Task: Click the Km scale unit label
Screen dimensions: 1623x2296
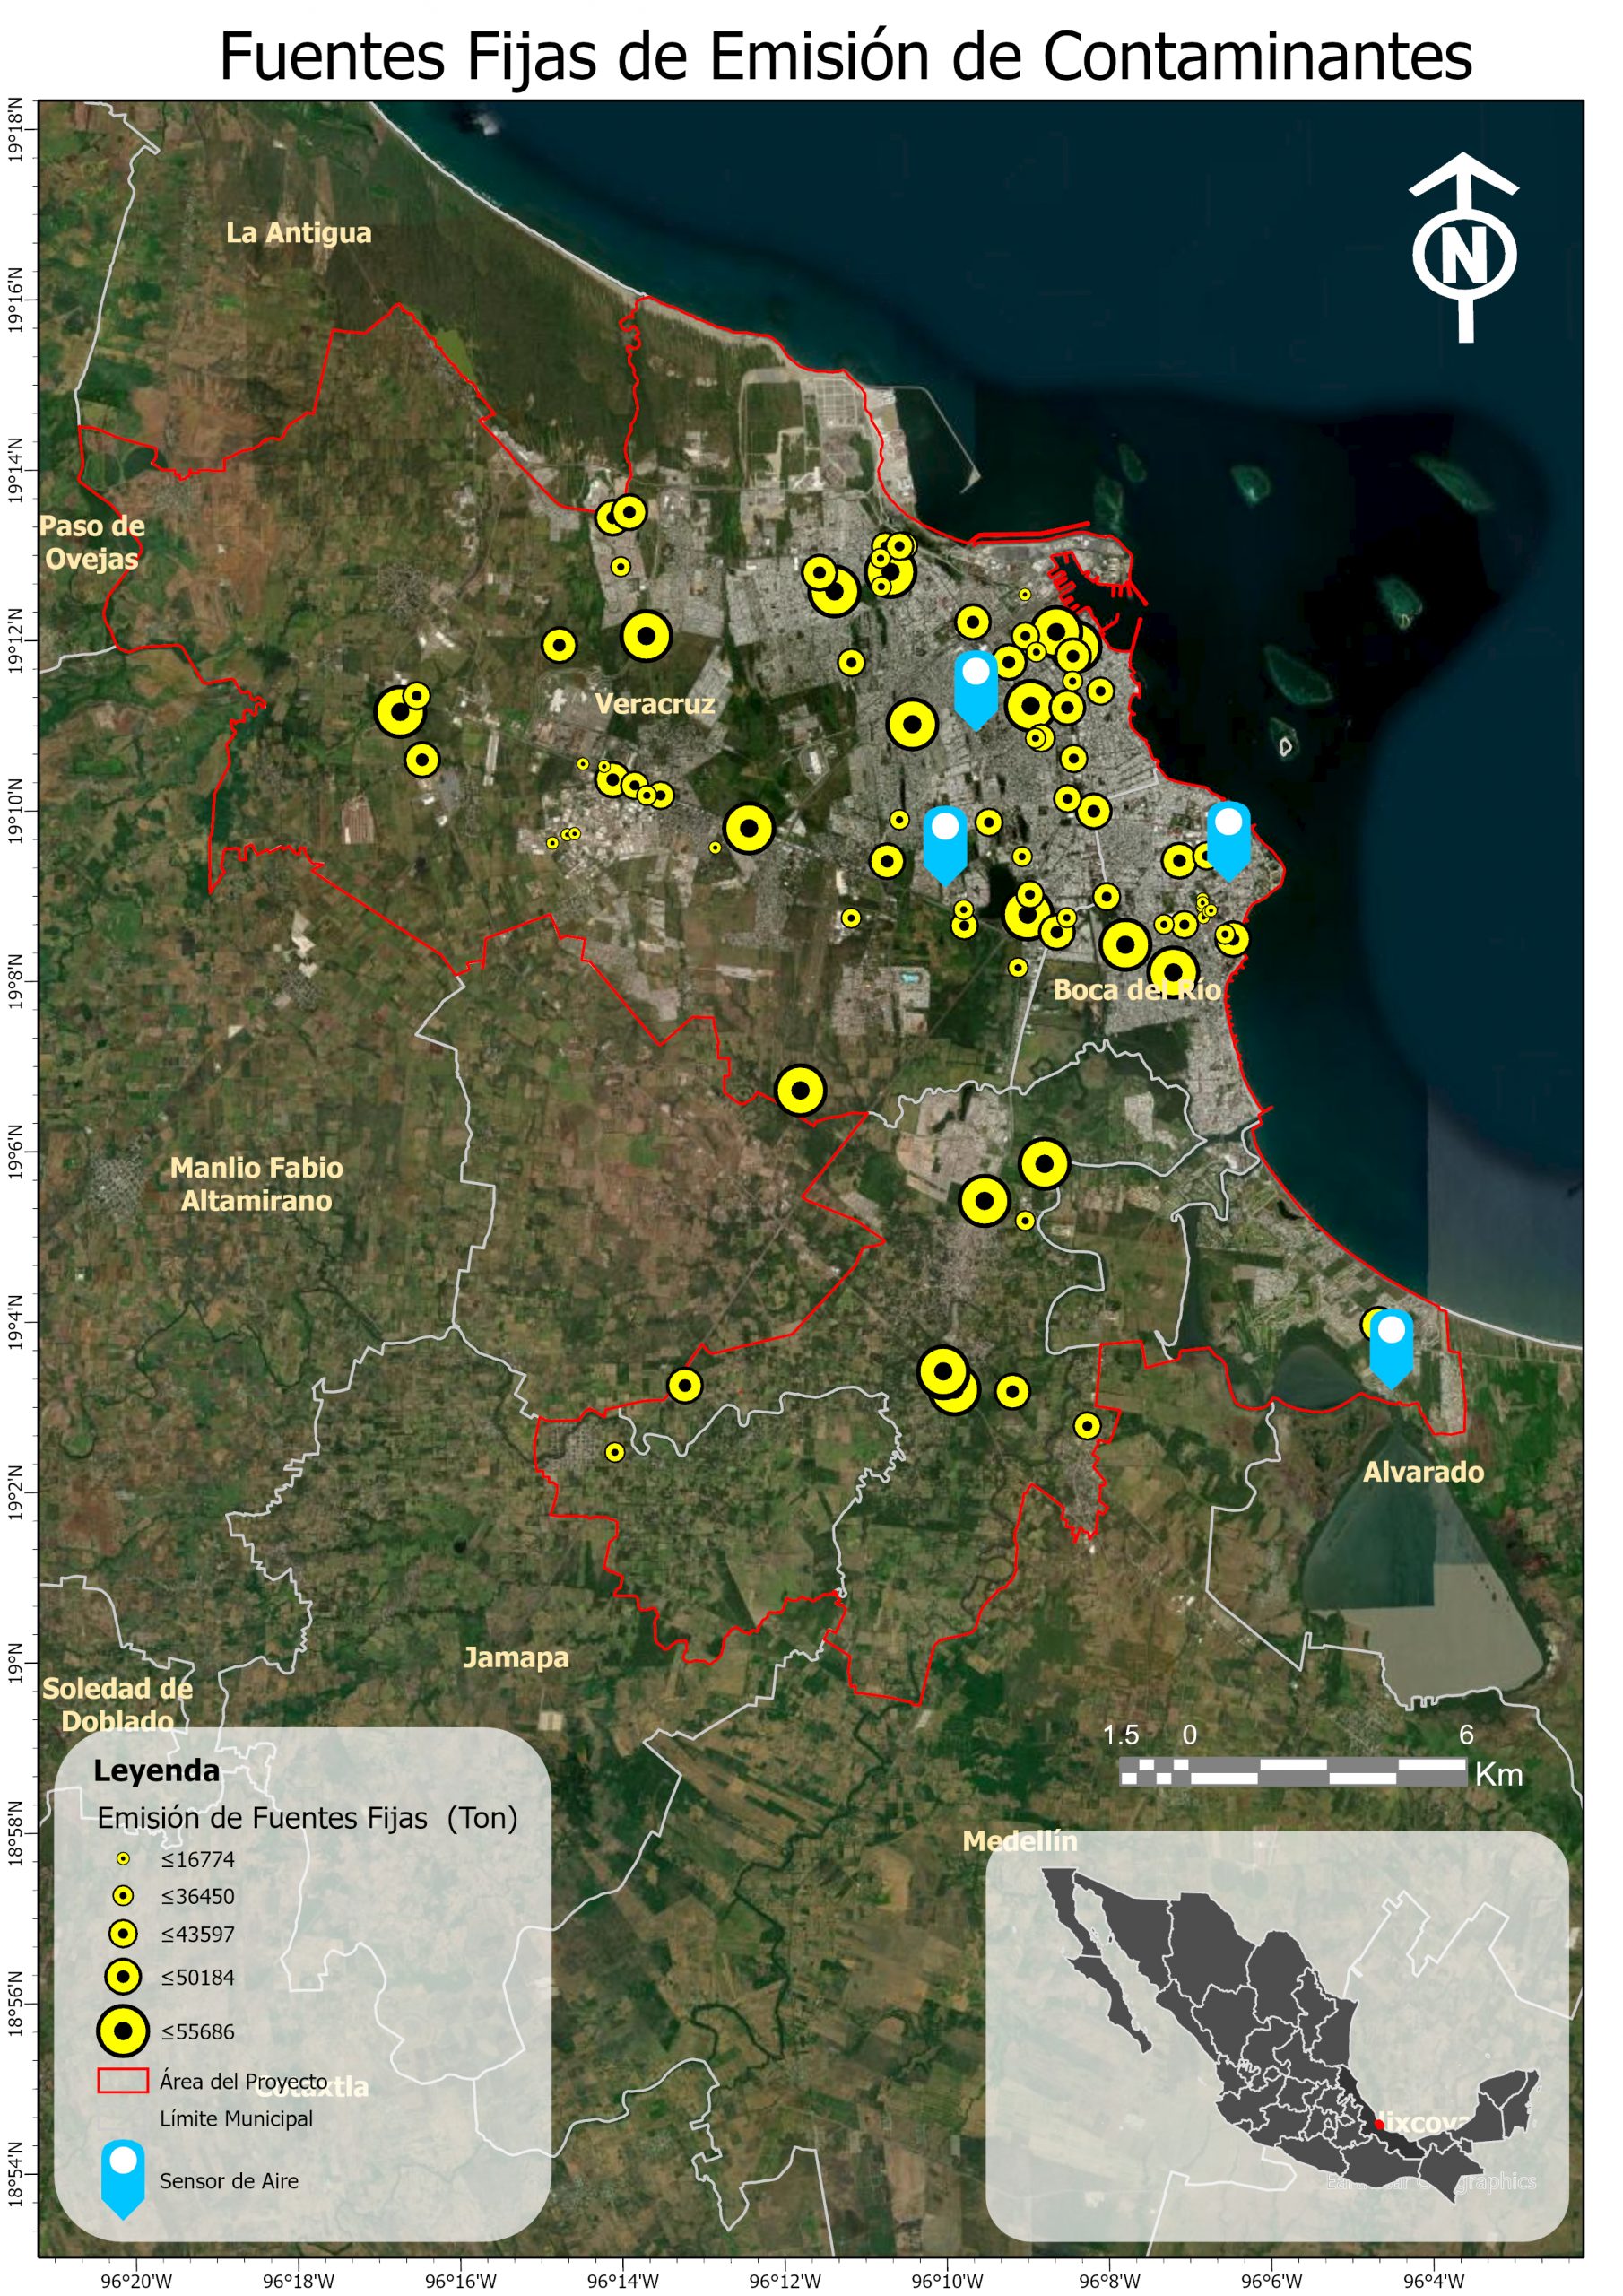Action: pyautogui.click(x=1499, y=1775)
